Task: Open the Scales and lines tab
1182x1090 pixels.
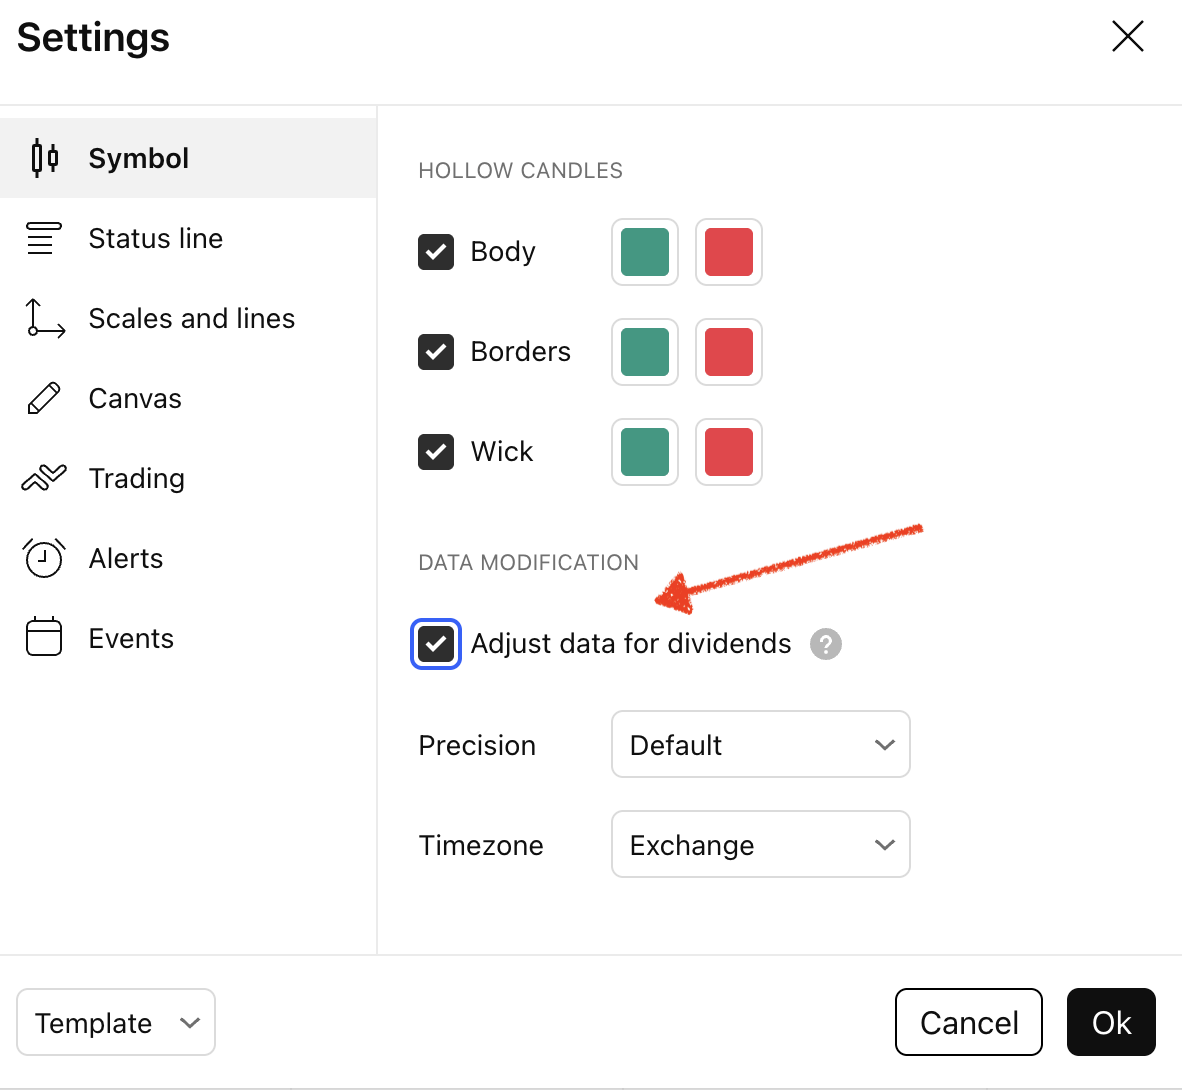Action: [x=191, y=318]
